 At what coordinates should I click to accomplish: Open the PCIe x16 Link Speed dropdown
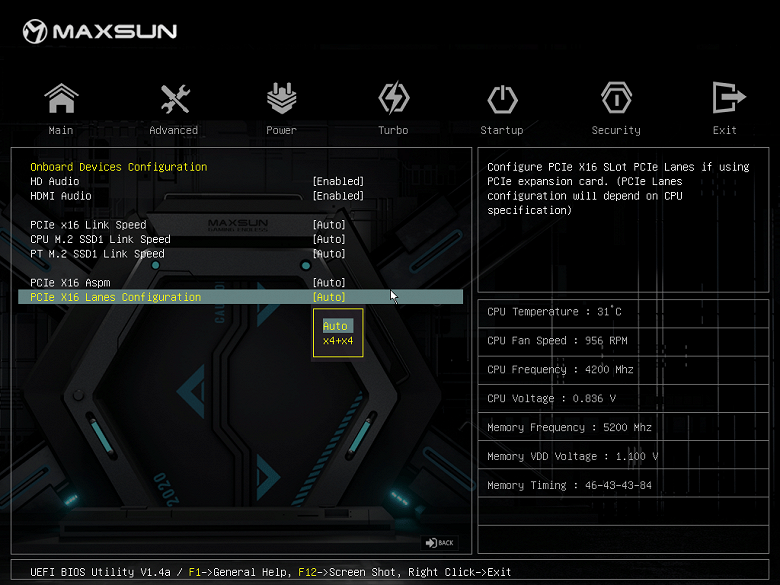tap(329, 225)
